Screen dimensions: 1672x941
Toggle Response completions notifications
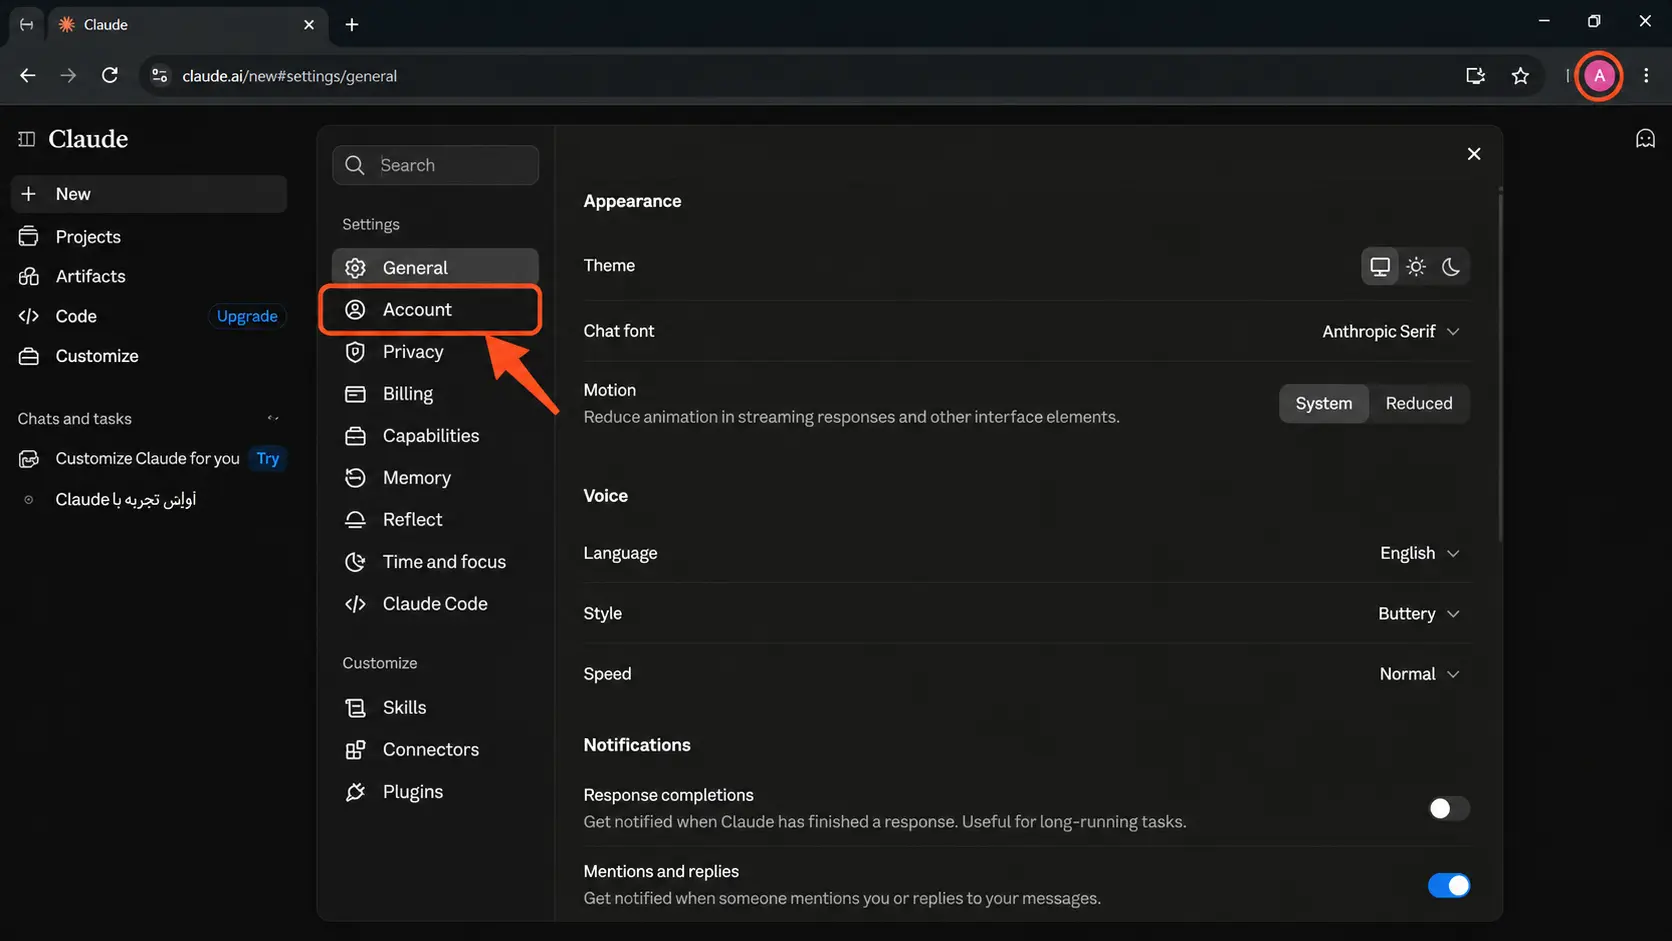pyautogui.click(x=1448, y=809)
